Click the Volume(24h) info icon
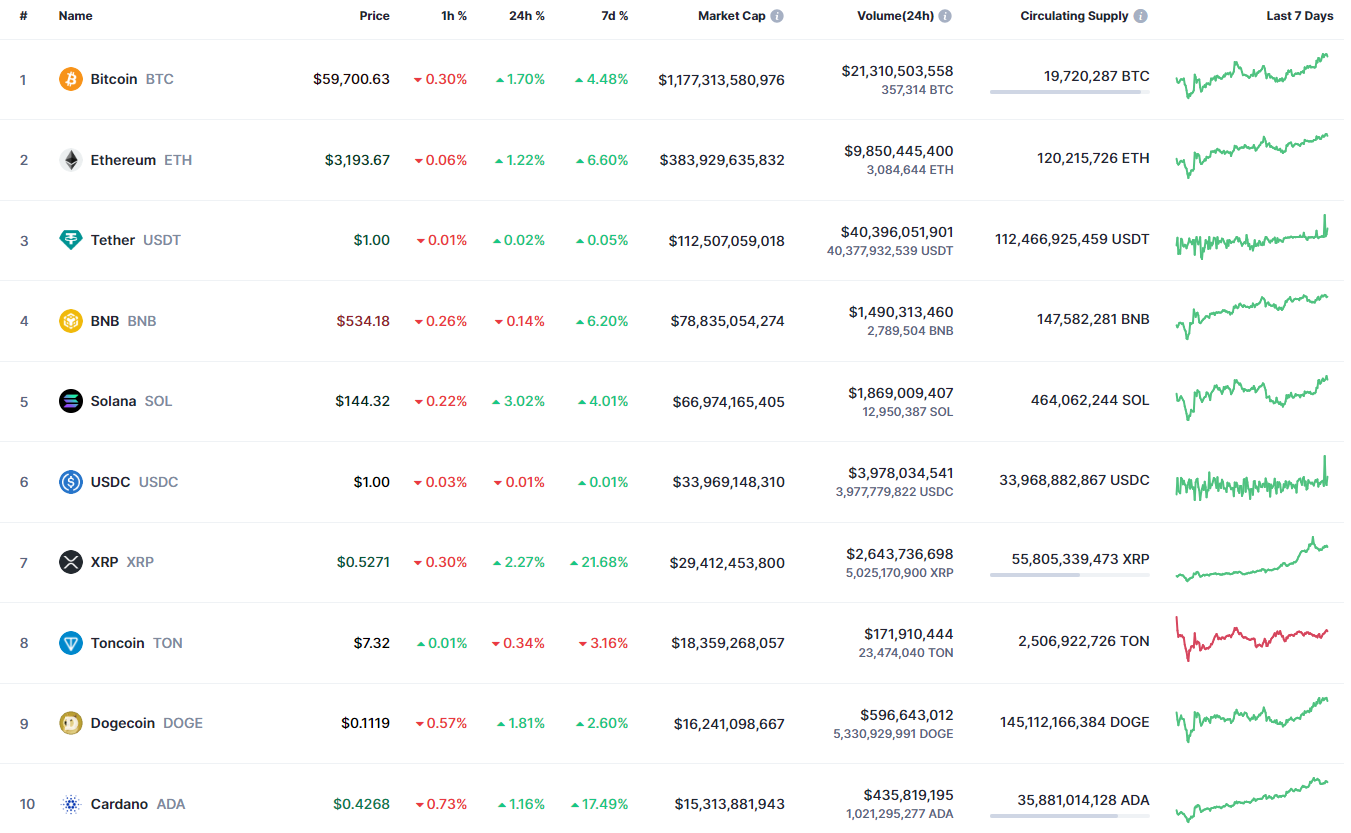 tap(945, 16)
